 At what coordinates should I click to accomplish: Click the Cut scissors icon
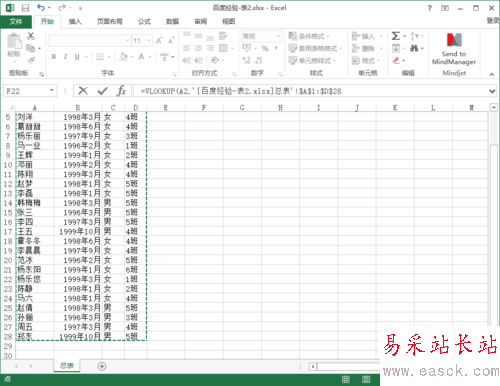[31, 36]
